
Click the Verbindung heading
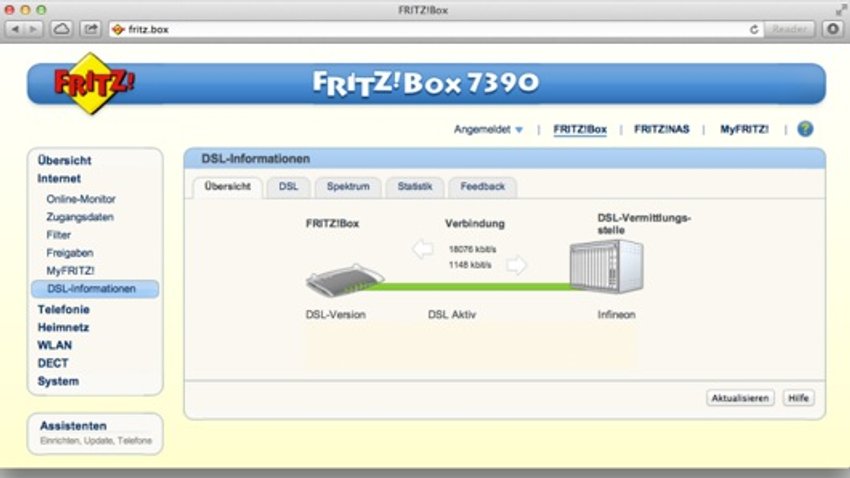475,223
